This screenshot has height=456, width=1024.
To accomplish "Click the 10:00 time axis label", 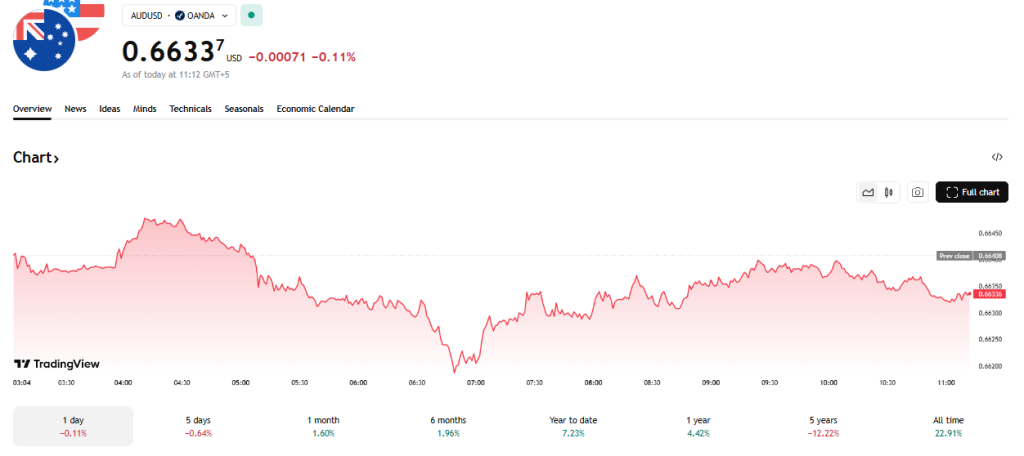I will (x=829, y=383).
